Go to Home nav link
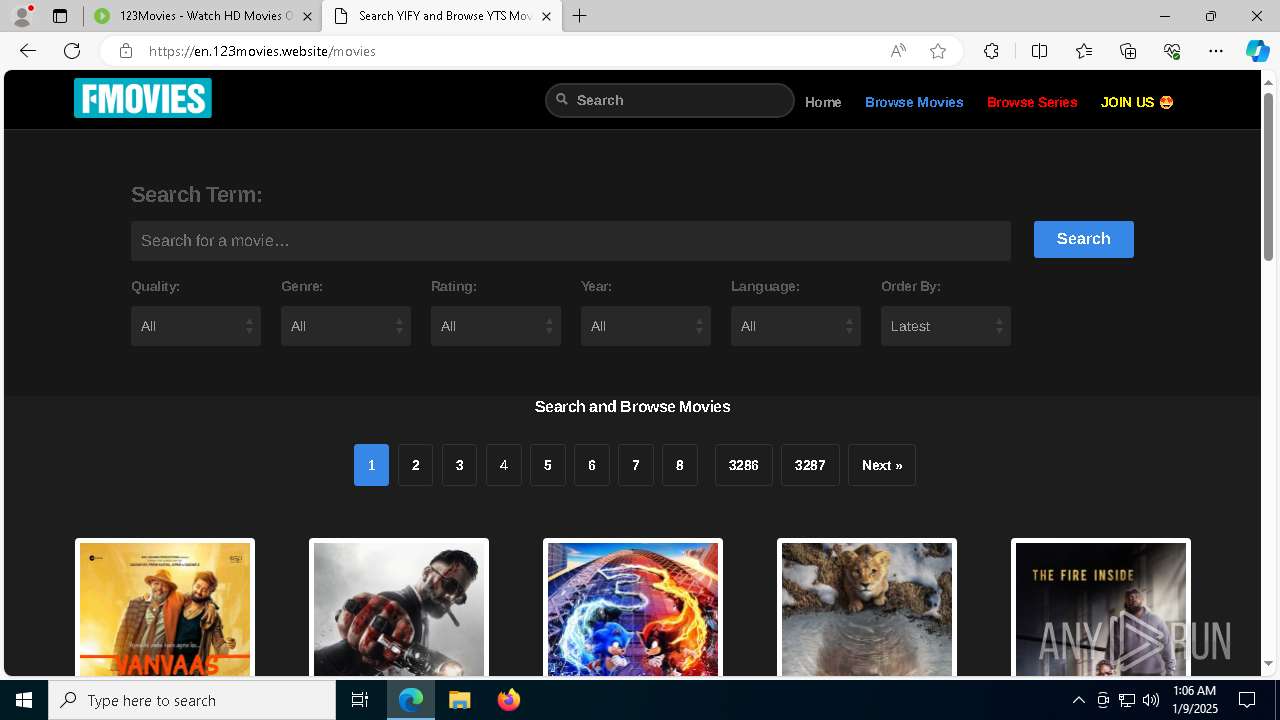 pyautogui.click(x=823, y=102)
